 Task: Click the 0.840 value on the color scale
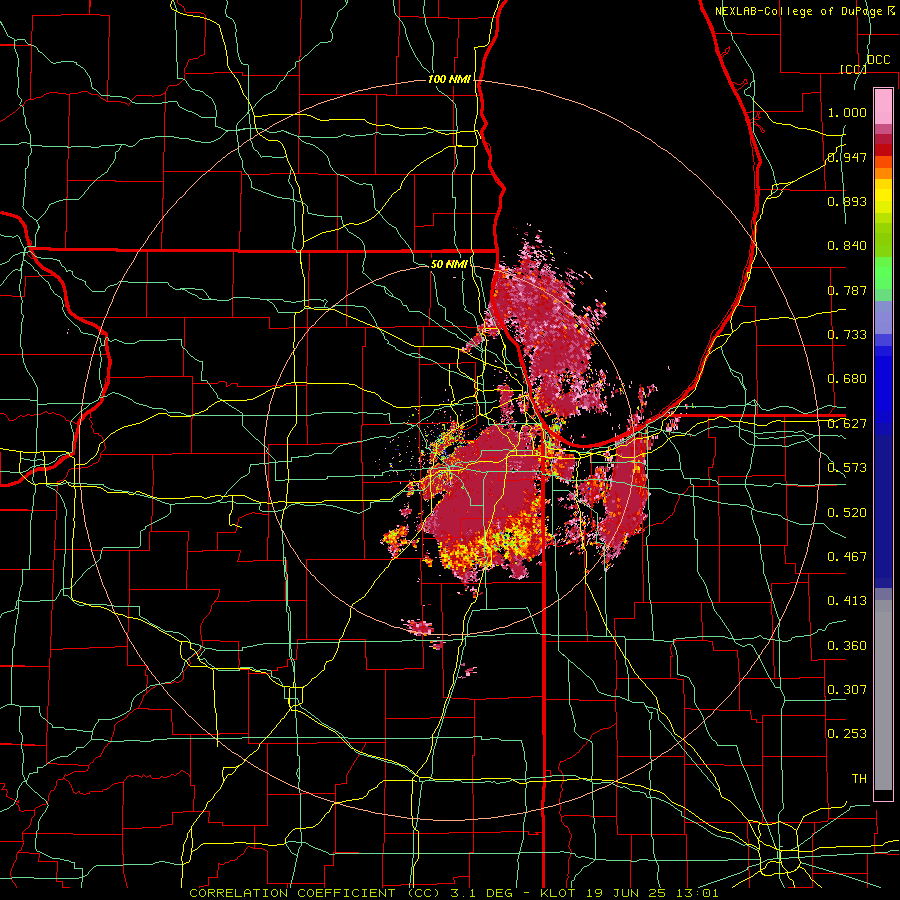(x=847, y=246)
